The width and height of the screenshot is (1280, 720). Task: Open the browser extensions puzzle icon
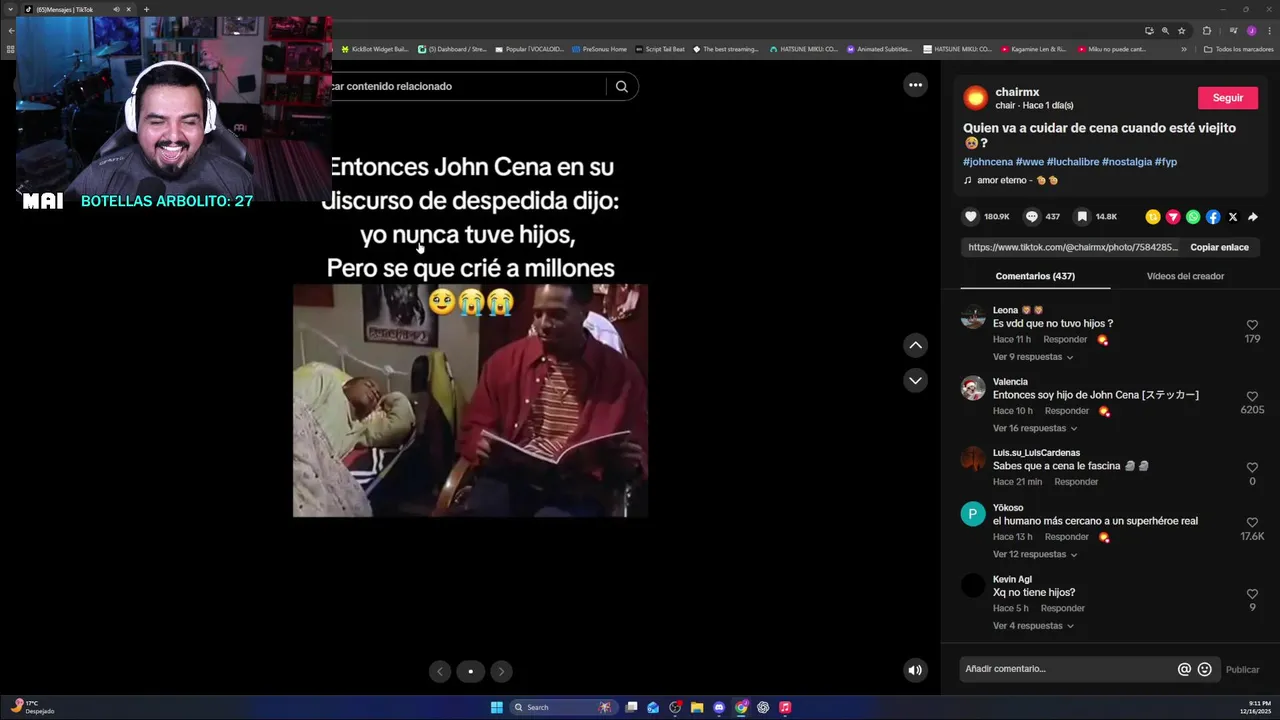click(1206, 31)
